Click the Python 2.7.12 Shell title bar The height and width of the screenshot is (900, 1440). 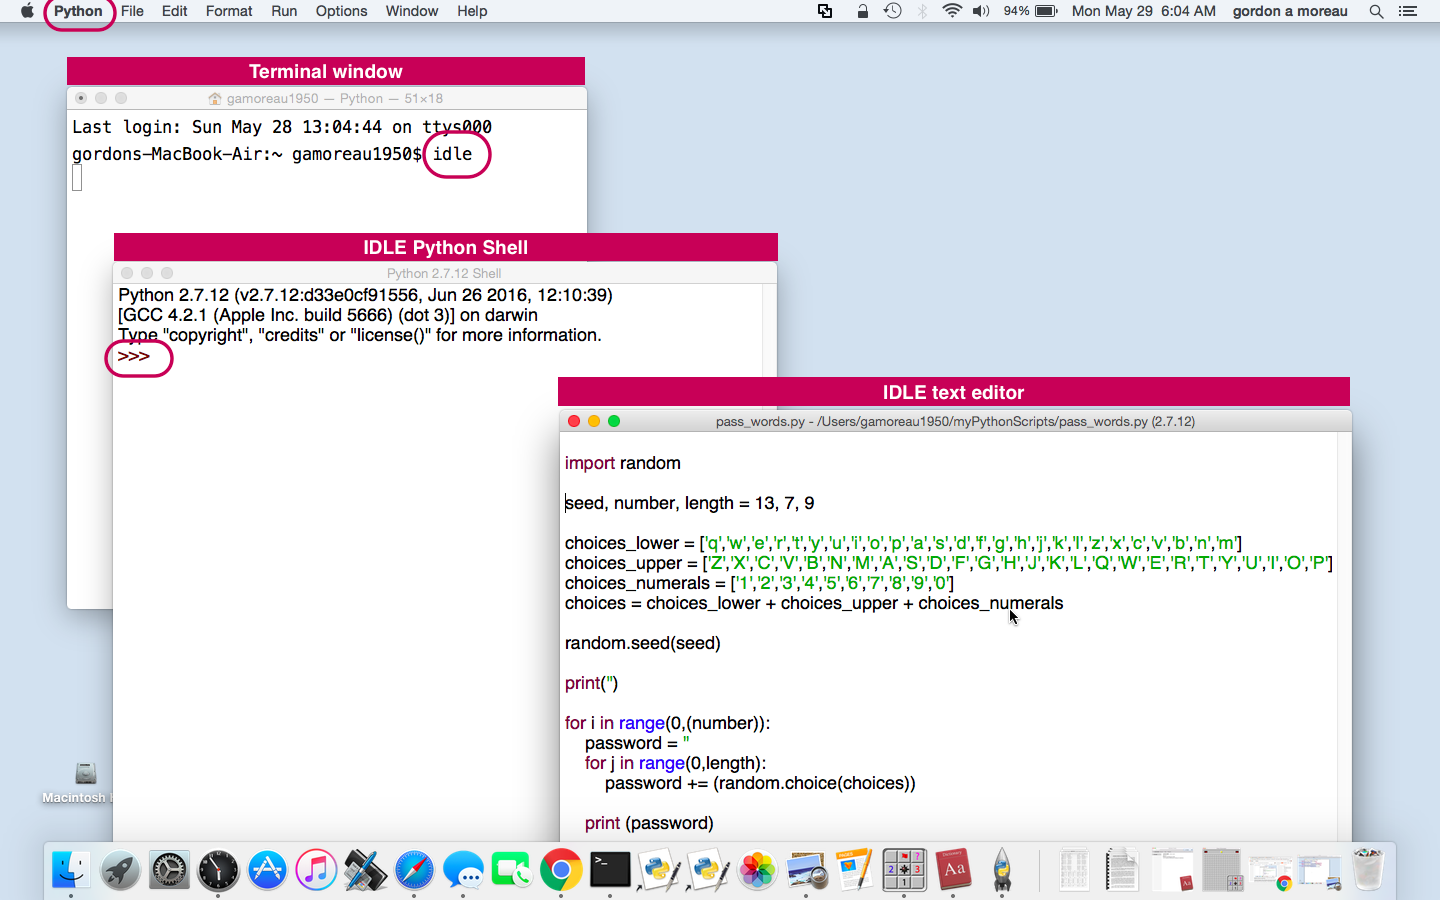coord(445,273)
